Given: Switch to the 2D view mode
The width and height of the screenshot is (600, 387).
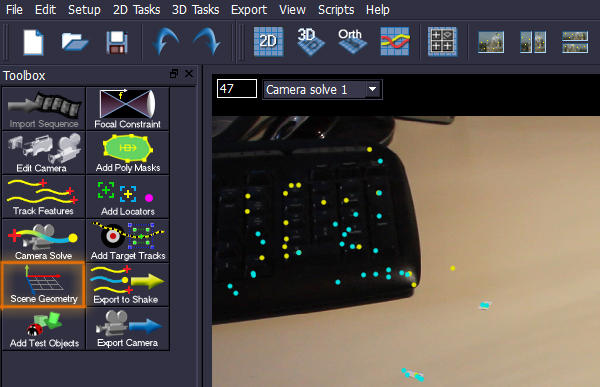Looking at the screenshot, I should 269,41.
